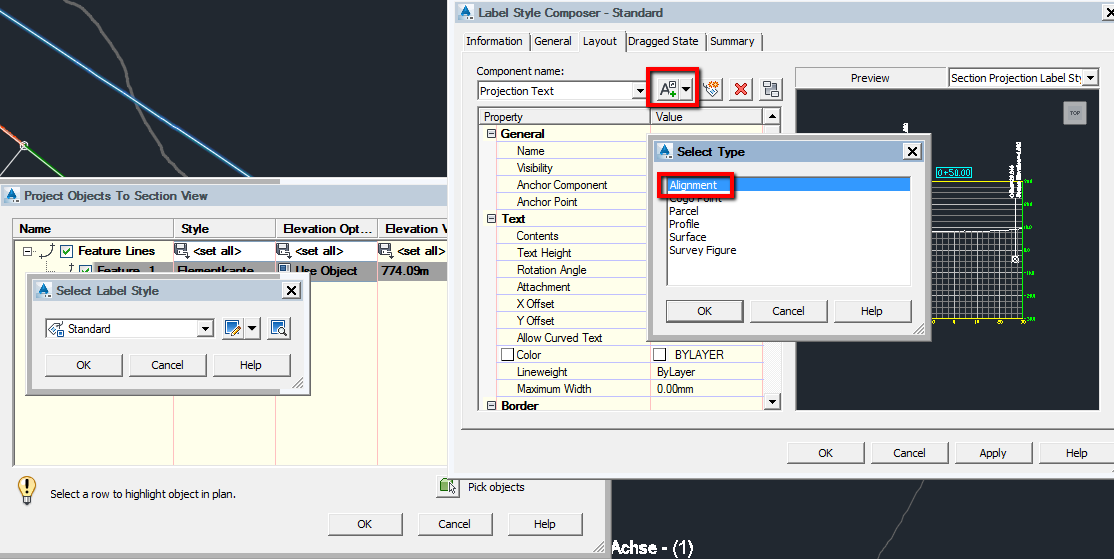Open the Section Projection Label Style preview dropdown
The height and width of the screenshot is (559, 1114).
(x=1091, y=78)
